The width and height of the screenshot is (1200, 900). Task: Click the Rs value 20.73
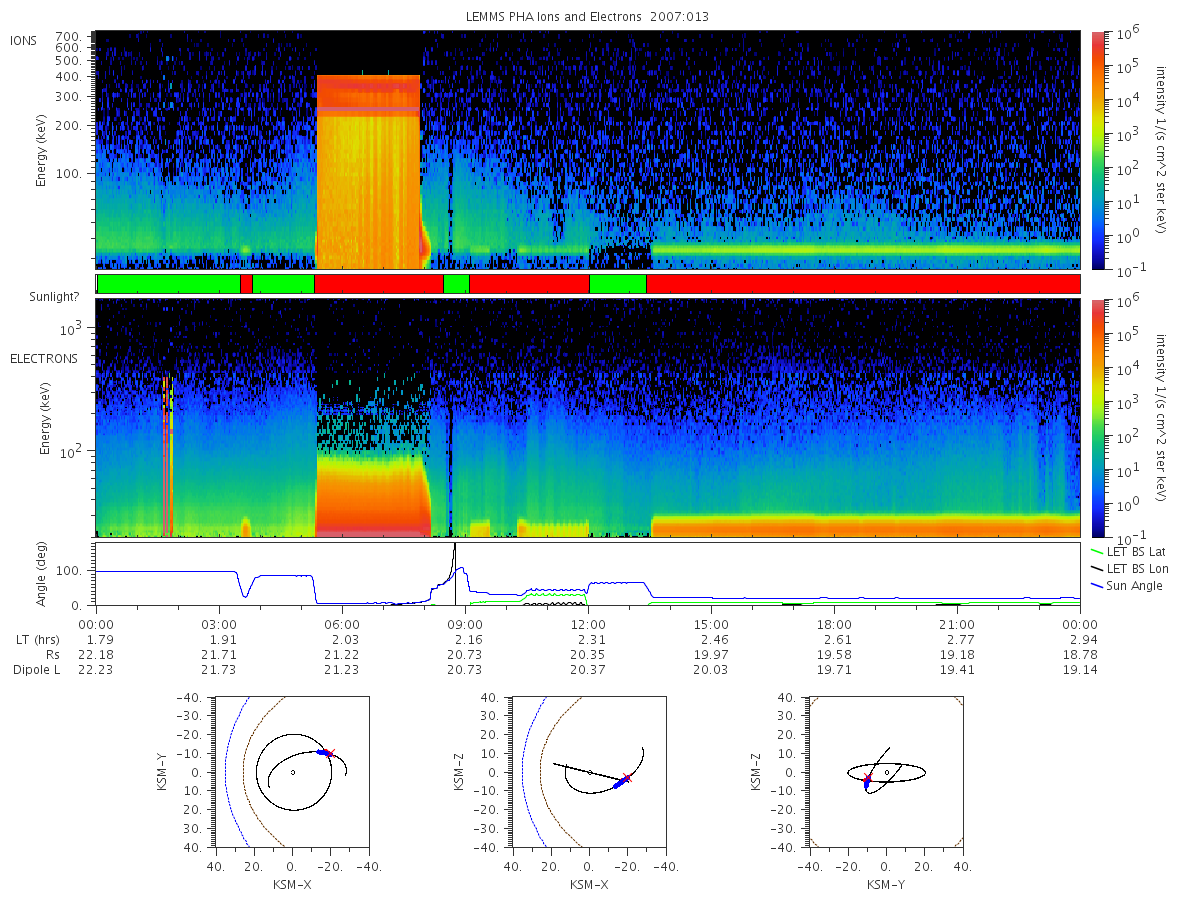click(465, 654)
